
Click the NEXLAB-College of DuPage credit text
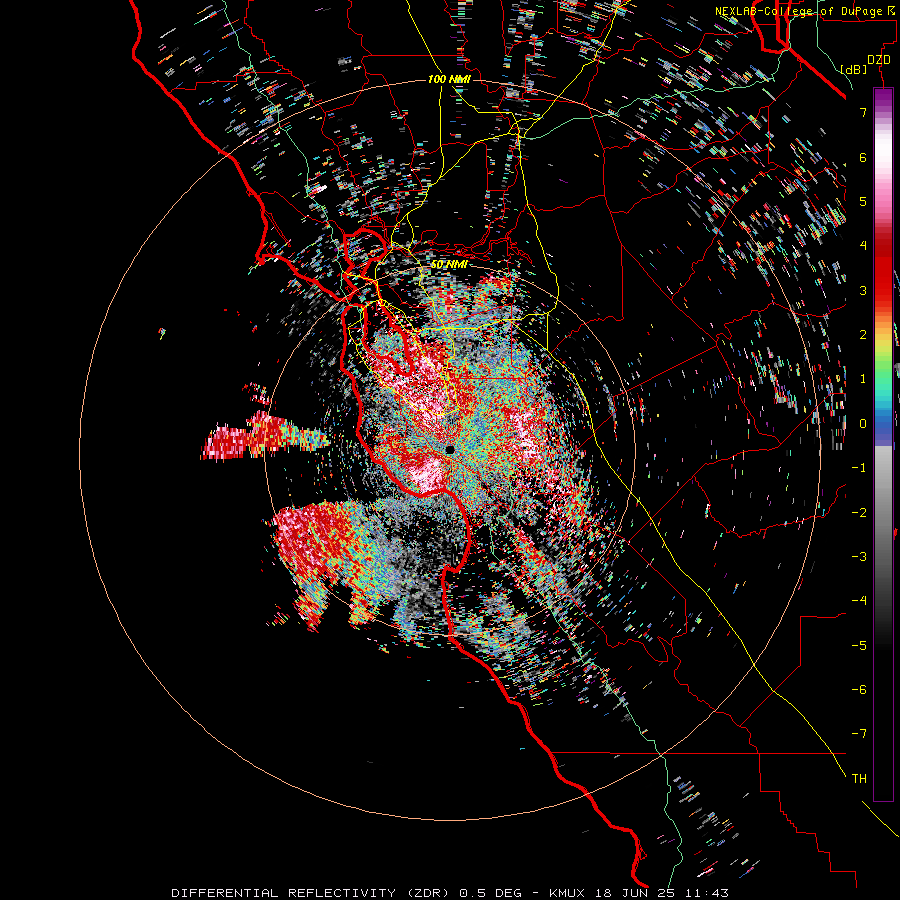804,11
